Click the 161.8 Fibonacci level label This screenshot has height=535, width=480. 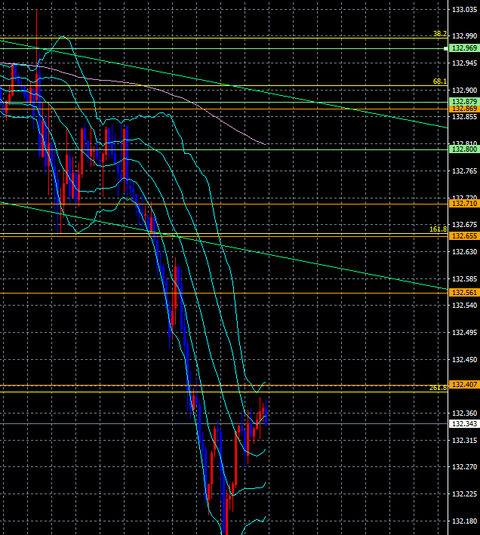(x=438, y=229)
